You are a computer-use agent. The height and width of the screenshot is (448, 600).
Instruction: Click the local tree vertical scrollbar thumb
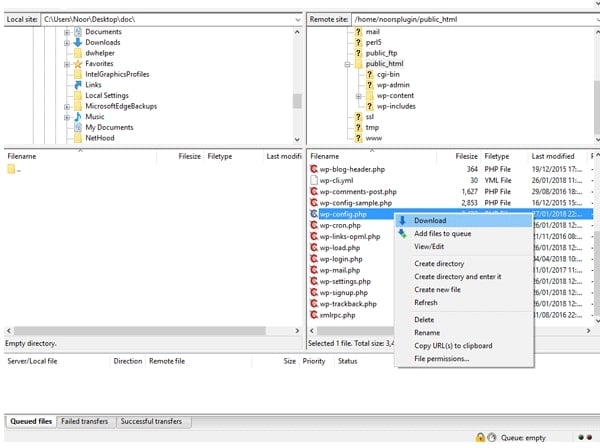click(297, 101)
